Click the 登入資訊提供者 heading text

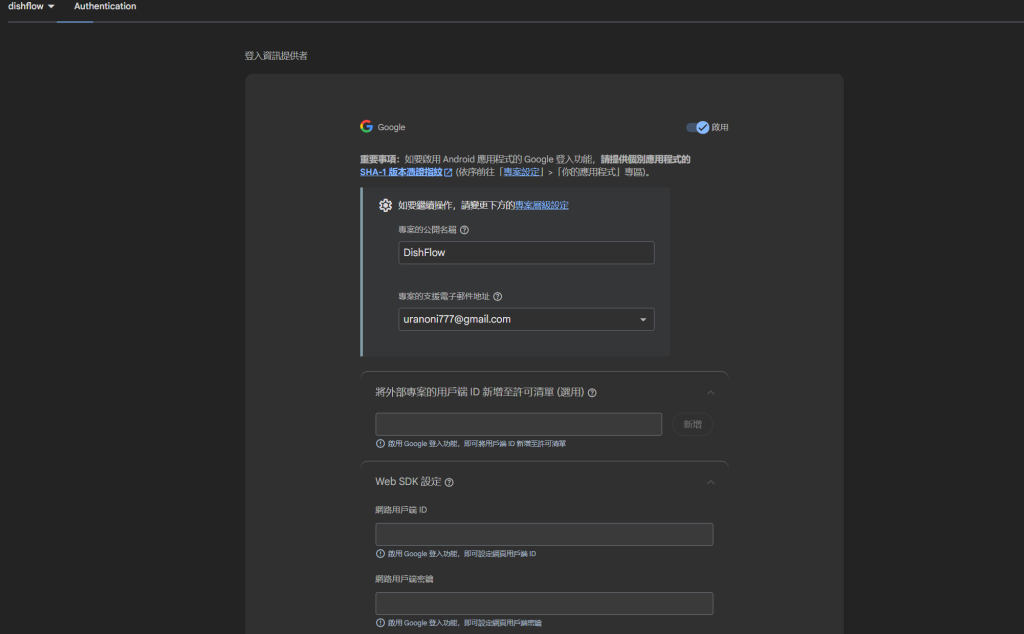tap(276, 55)
